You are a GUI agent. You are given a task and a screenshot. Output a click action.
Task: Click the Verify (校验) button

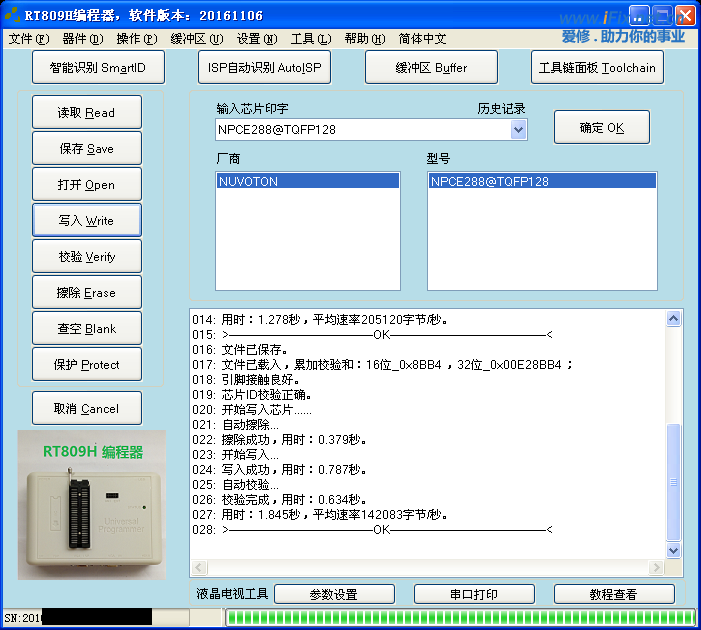[87, 257]
